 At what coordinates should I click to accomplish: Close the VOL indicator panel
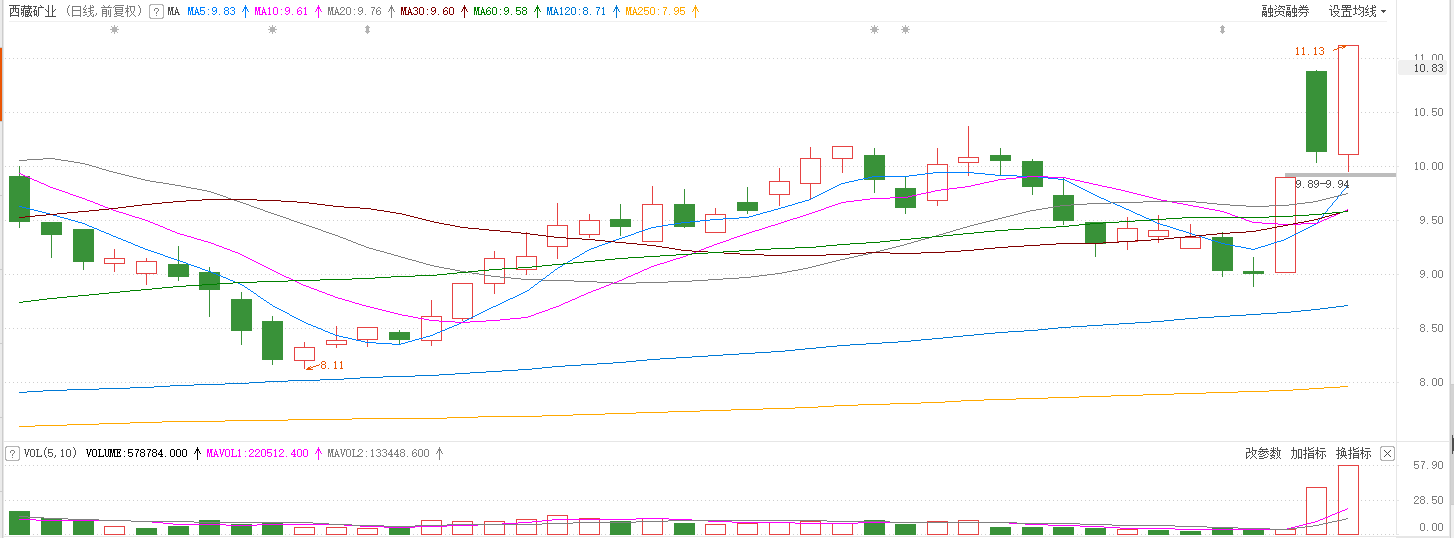coord(1387,453)
